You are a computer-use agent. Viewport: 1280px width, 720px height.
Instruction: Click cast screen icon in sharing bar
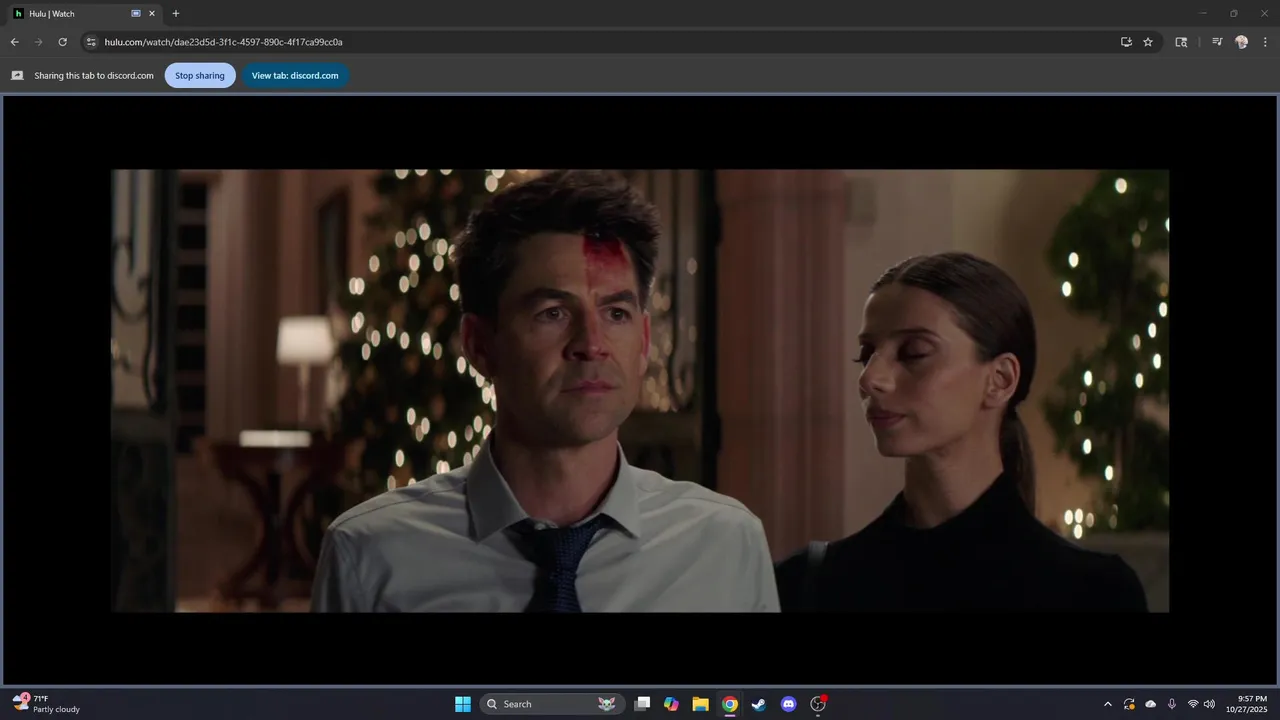(x=17, y=76)
